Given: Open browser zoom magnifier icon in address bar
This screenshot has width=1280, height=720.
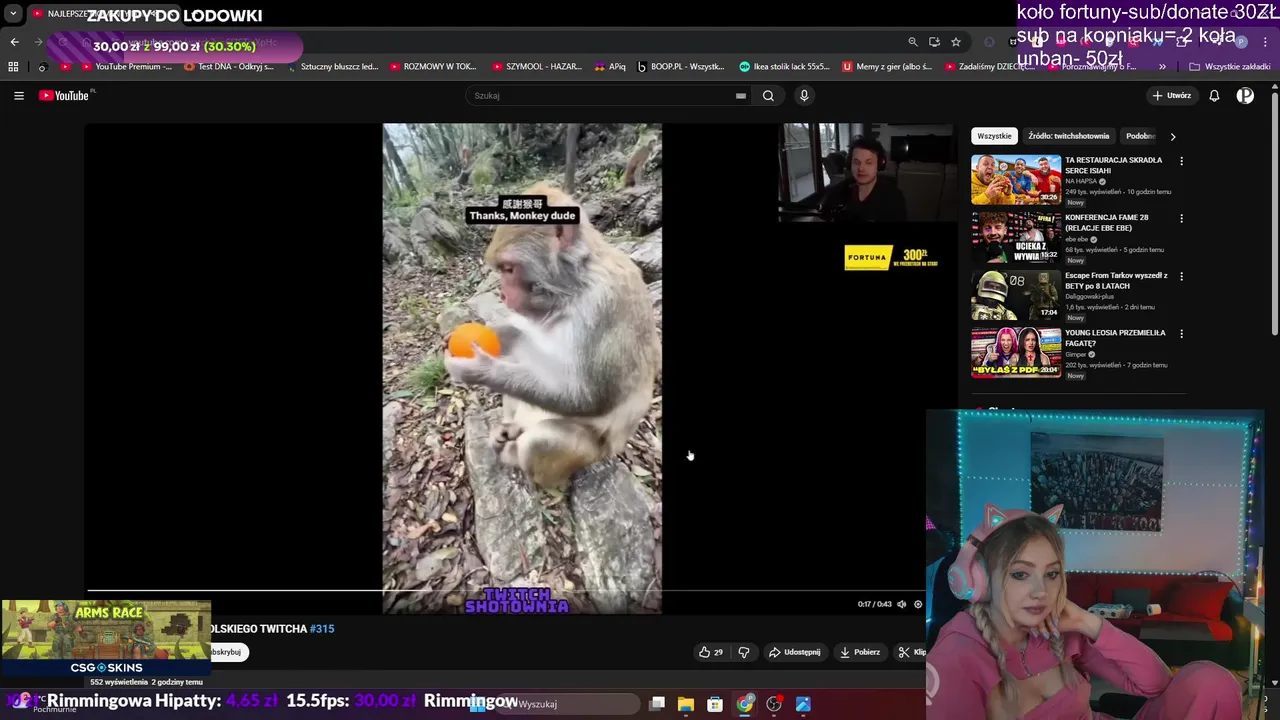Looking at the screenshot, I should (912, 42).
